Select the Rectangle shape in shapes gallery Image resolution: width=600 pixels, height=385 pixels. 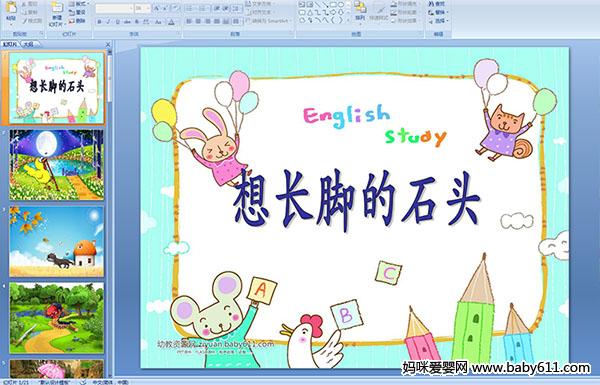tap(333, 5)
